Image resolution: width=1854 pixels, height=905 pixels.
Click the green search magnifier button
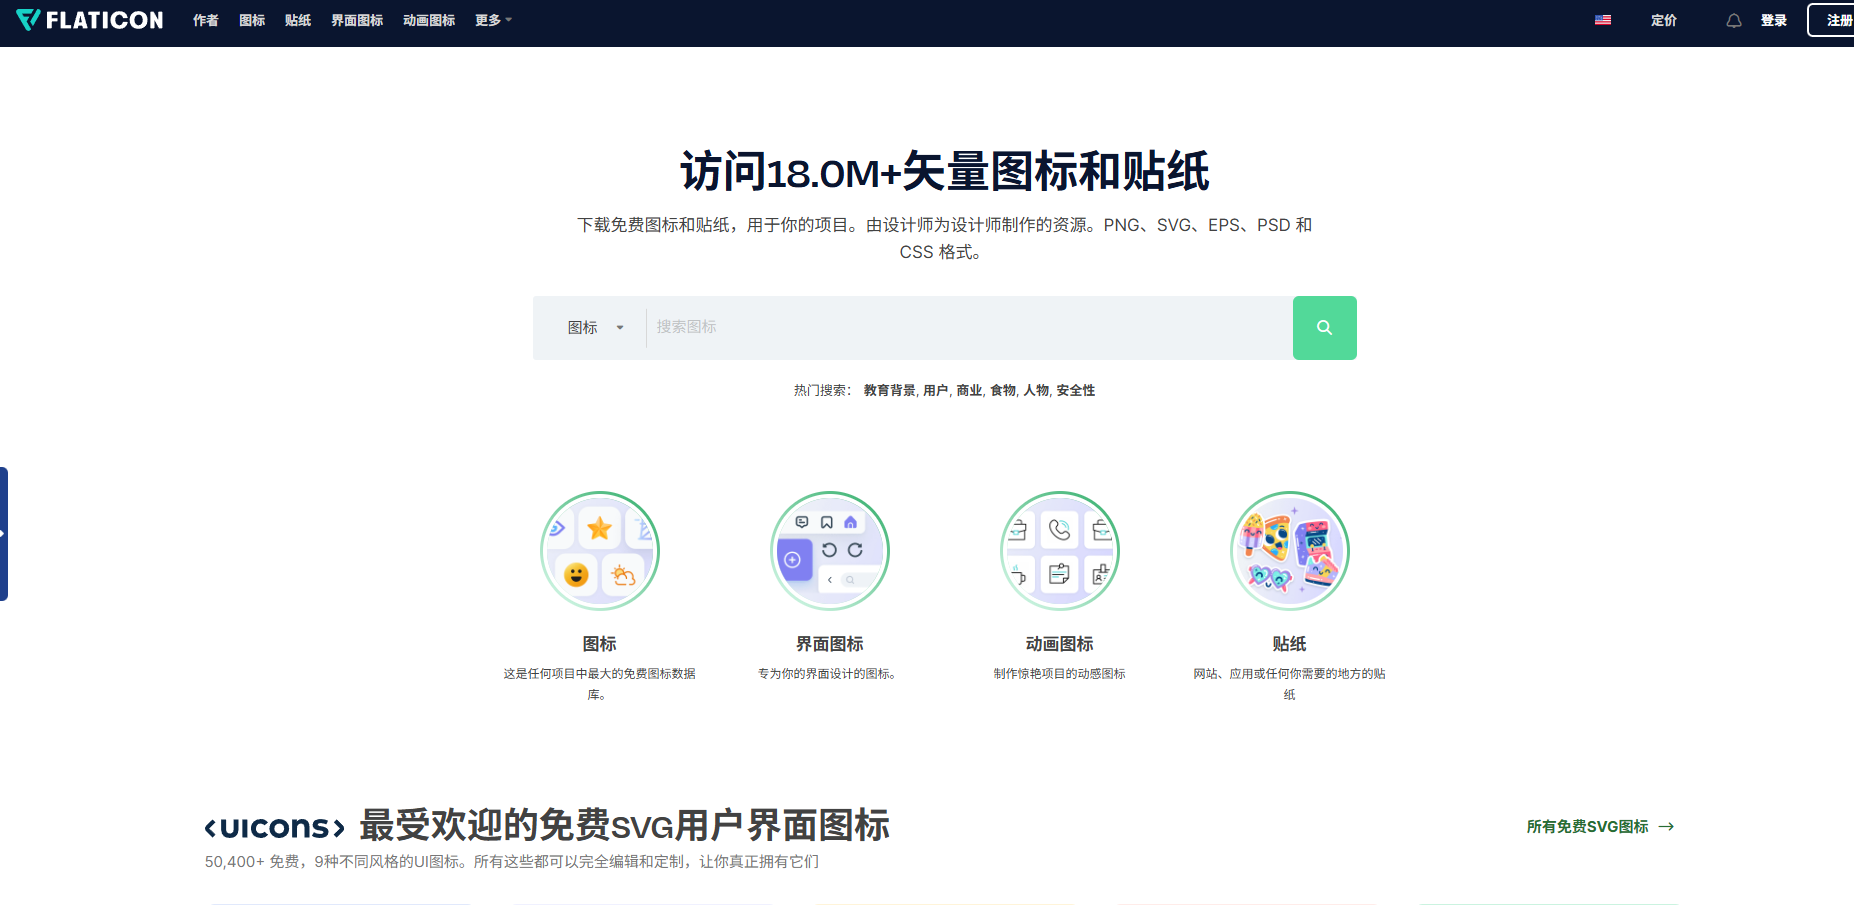(x=1324, y=327)
